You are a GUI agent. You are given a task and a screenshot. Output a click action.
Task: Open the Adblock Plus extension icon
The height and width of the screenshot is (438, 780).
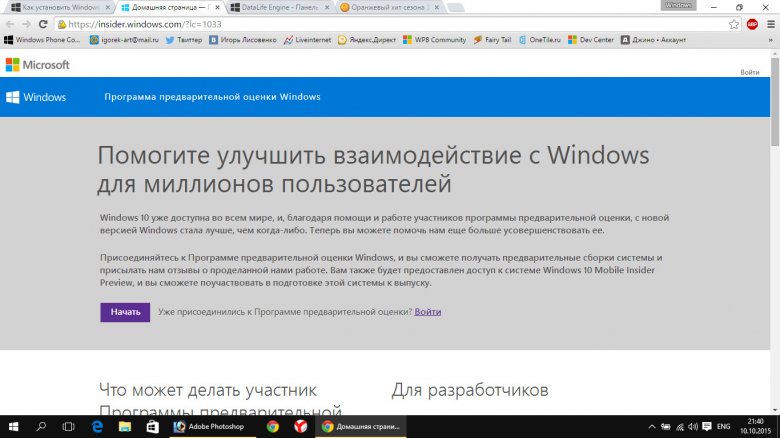click(x=752, y=24)
